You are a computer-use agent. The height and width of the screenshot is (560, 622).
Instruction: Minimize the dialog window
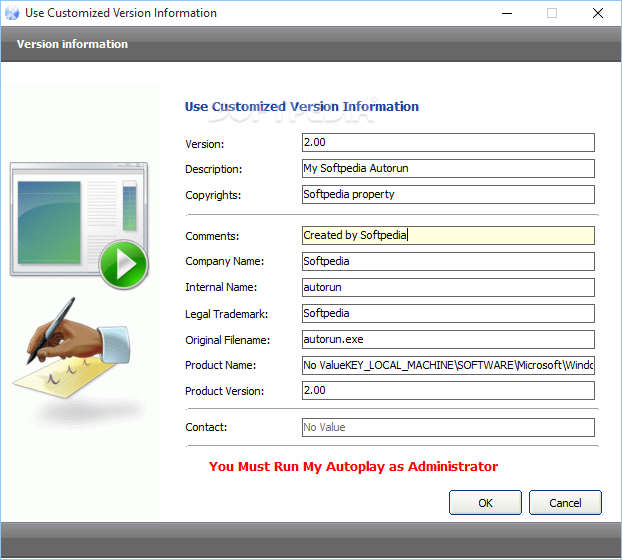[x=507, y=13]
